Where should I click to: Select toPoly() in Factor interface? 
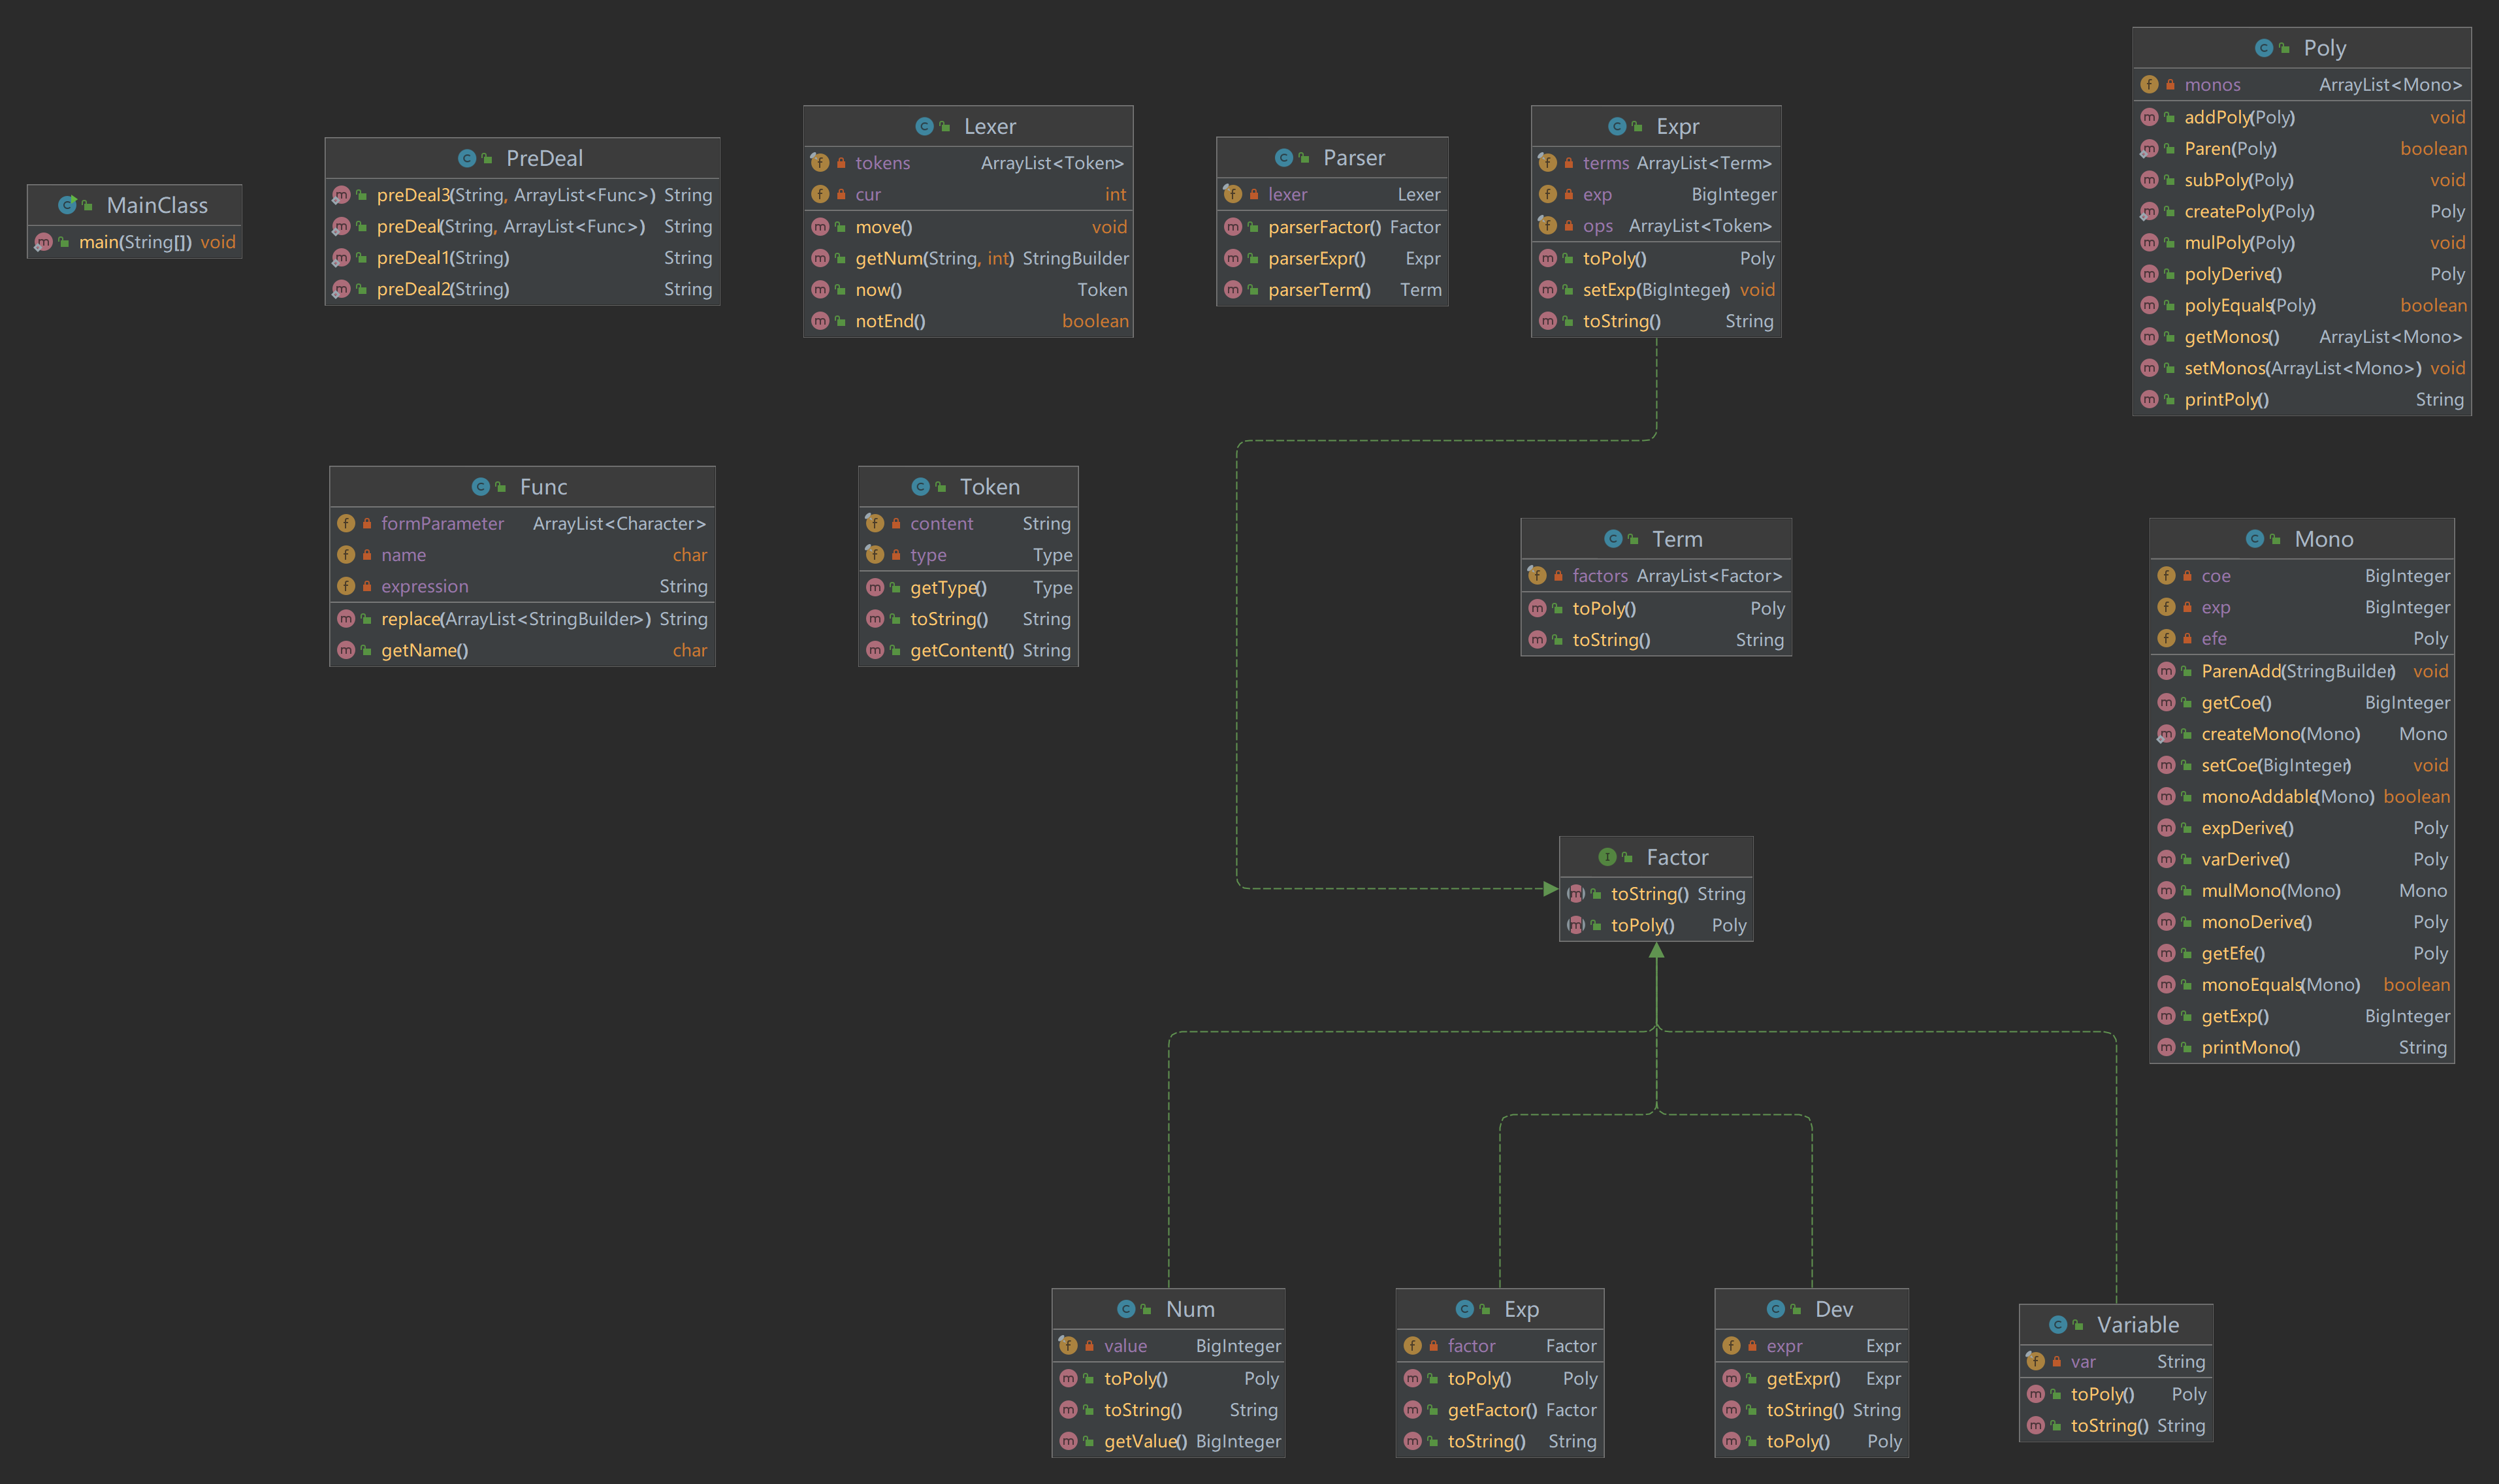click(1656, 925)
